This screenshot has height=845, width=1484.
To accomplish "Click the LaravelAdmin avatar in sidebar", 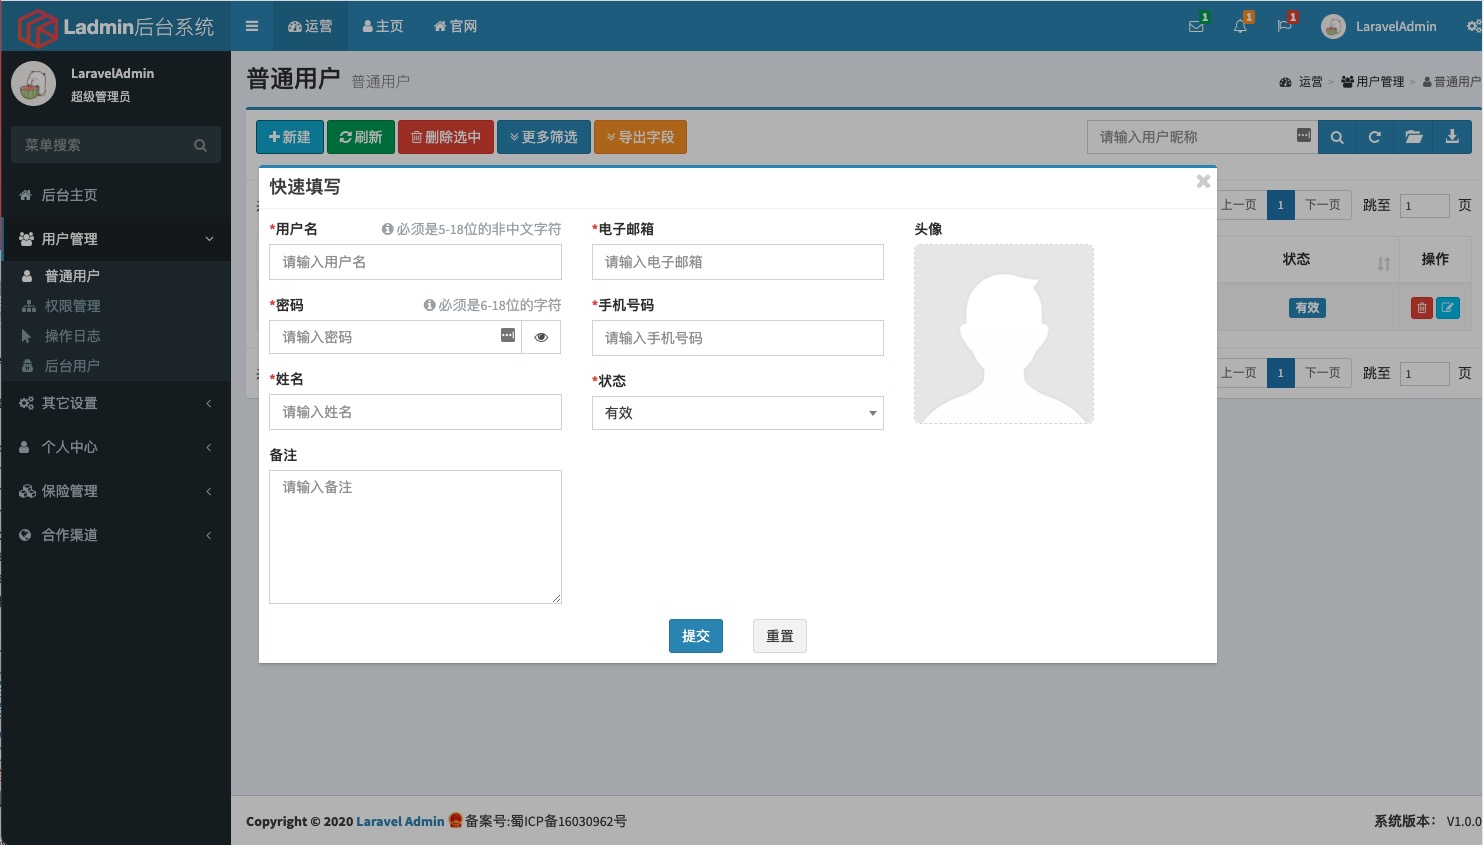I will coord(33,84).
